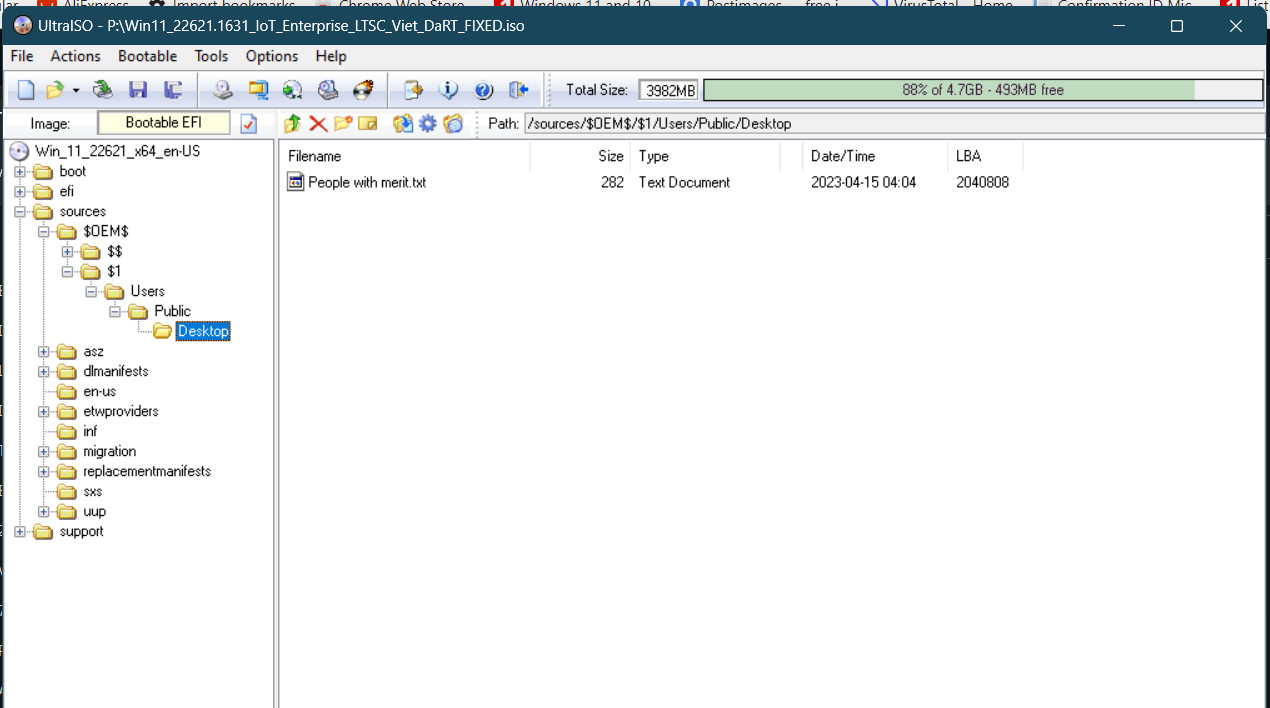Click the Path input field
The height and width of the screenshot is (708, 1270).
(x=894, y=124)
